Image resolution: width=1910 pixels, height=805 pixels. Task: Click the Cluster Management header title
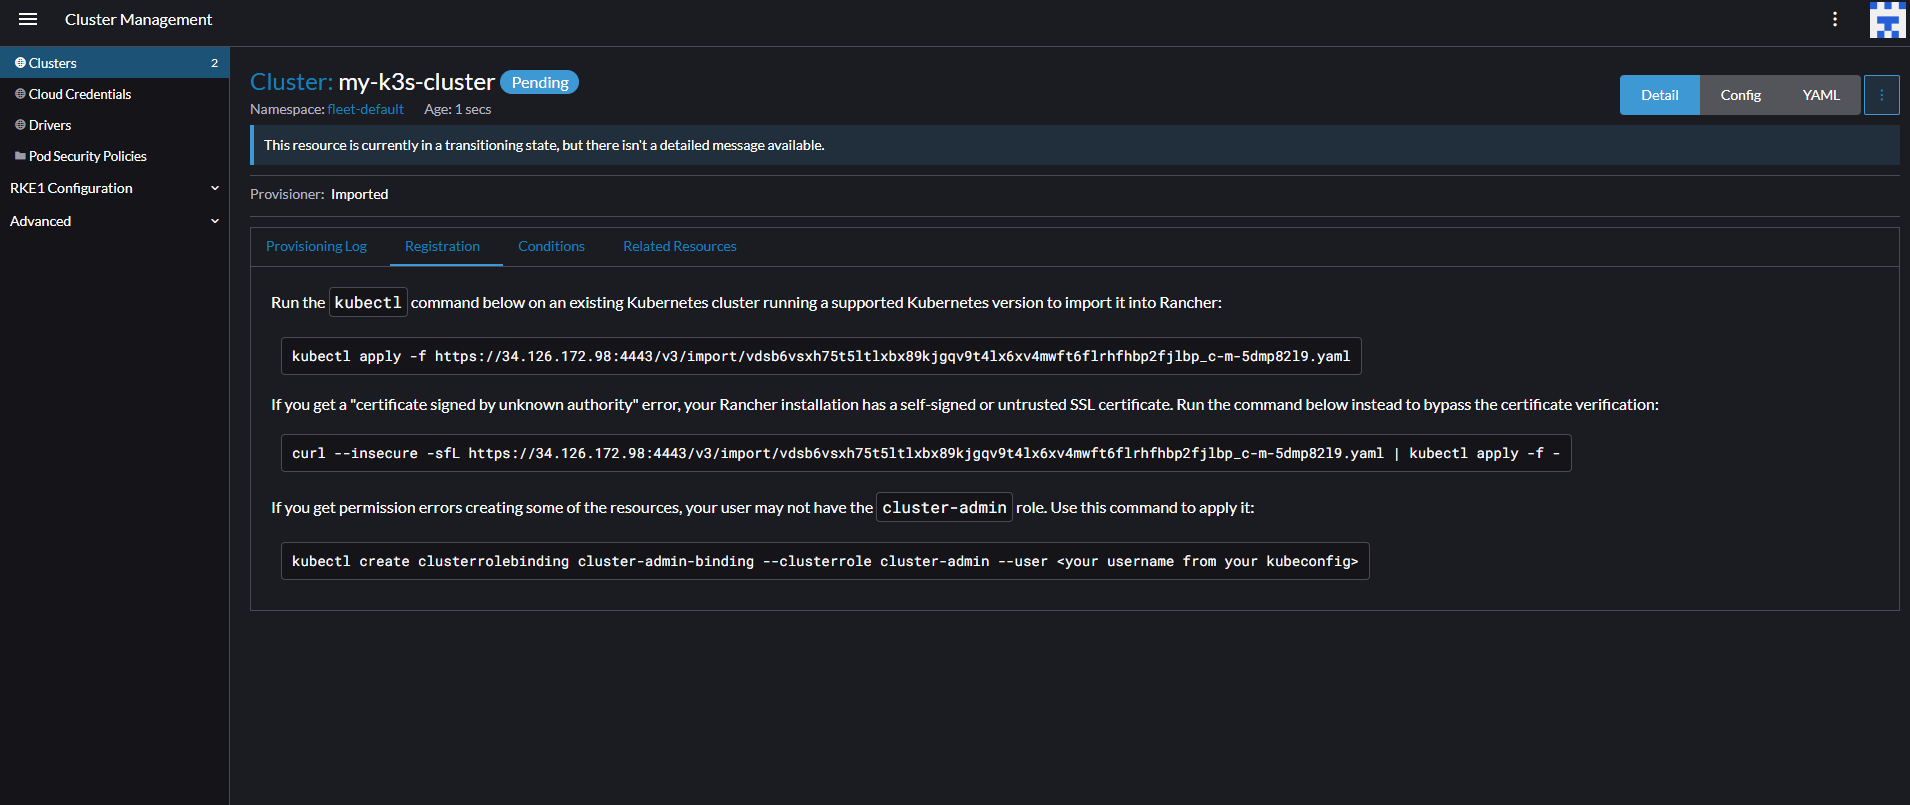point(139,19)
